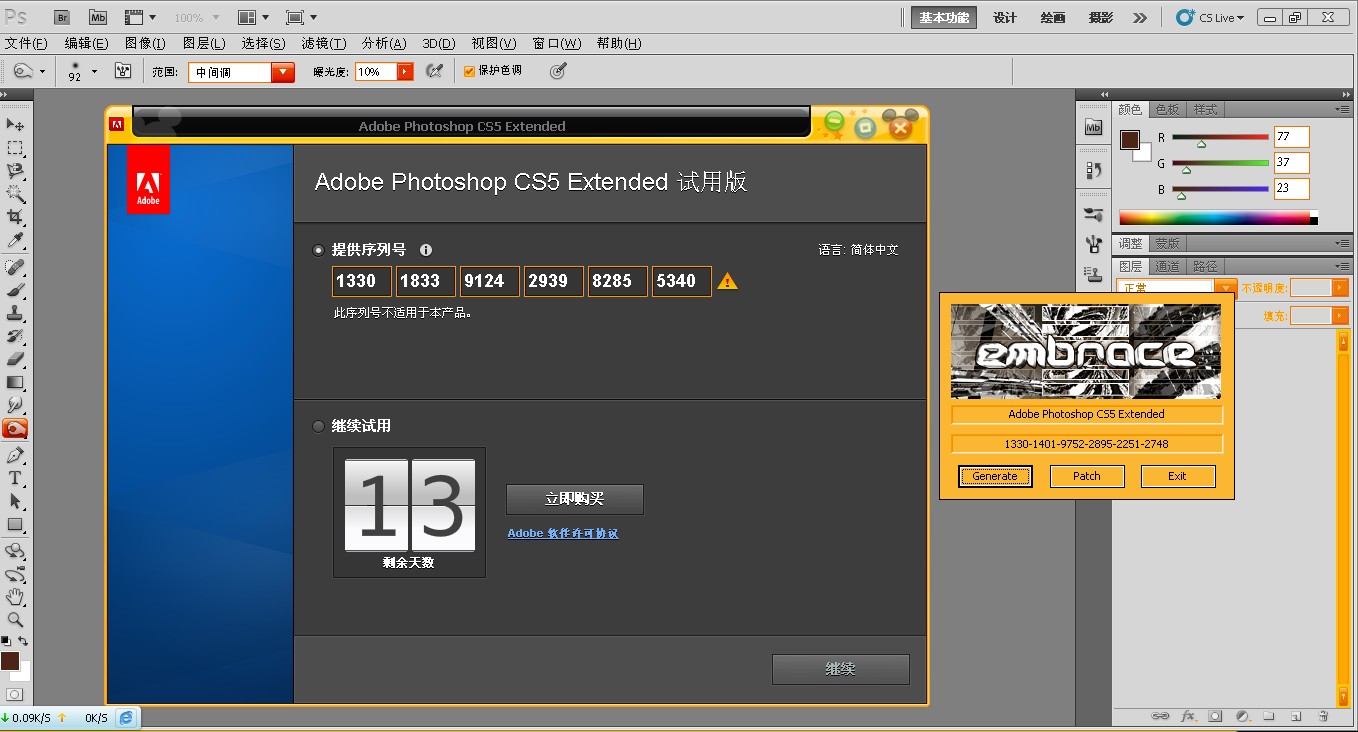This screenshot has width=1358, height=732.
Task: Open Brush Presets panel icon in dock
Action: [1094, 214]
